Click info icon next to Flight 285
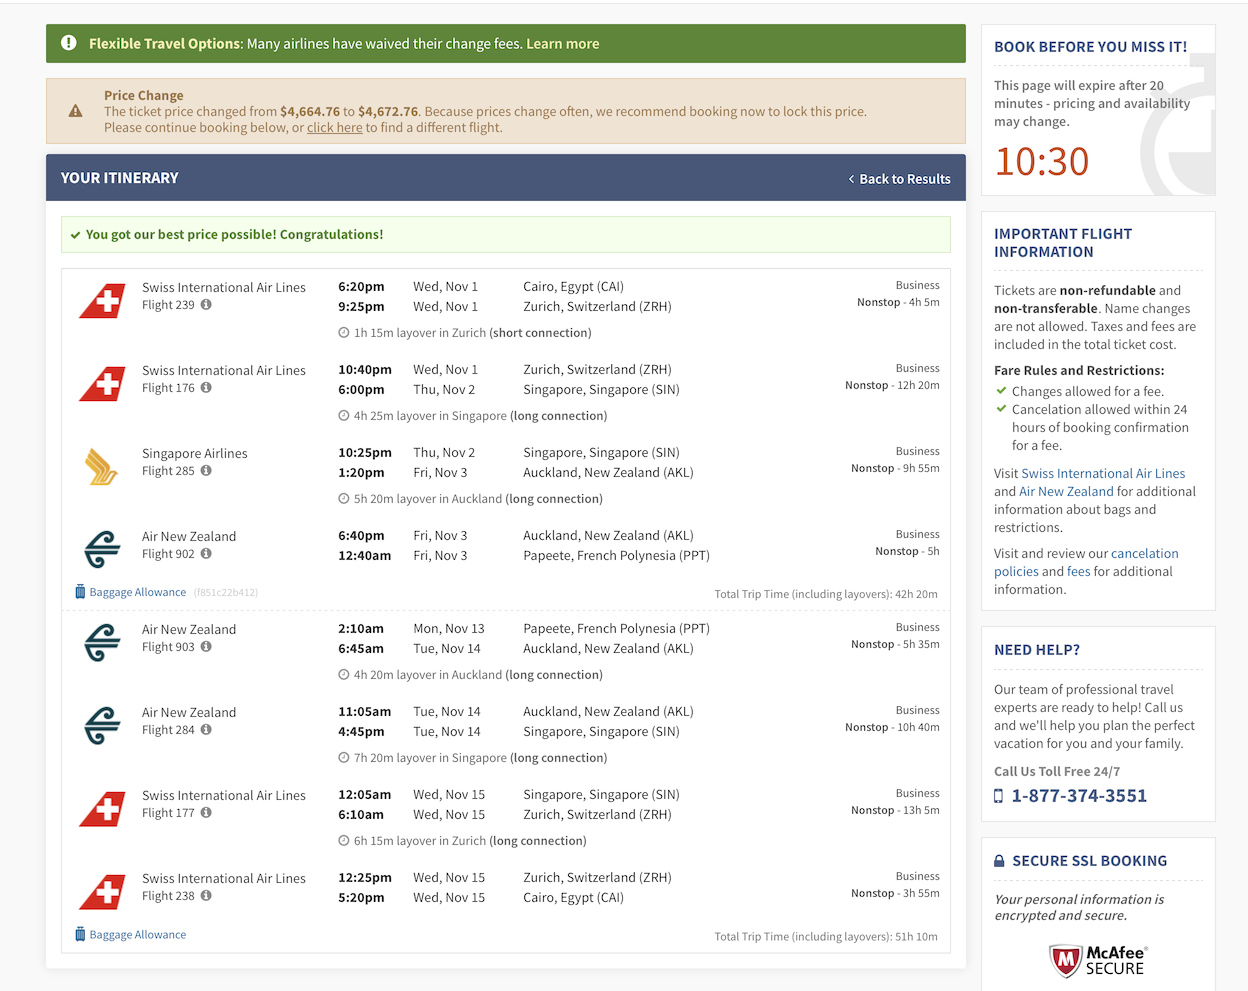 click(206, 471)
